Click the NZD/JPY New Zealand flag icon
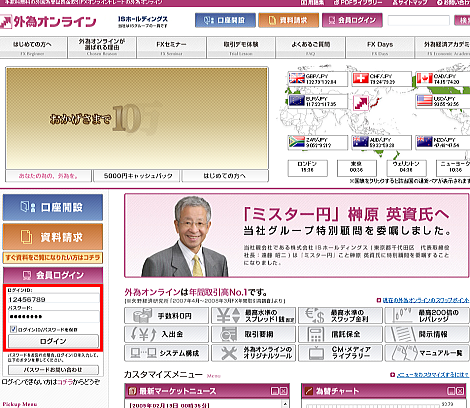This screenshot has width=470, height=408. point(424,142)
